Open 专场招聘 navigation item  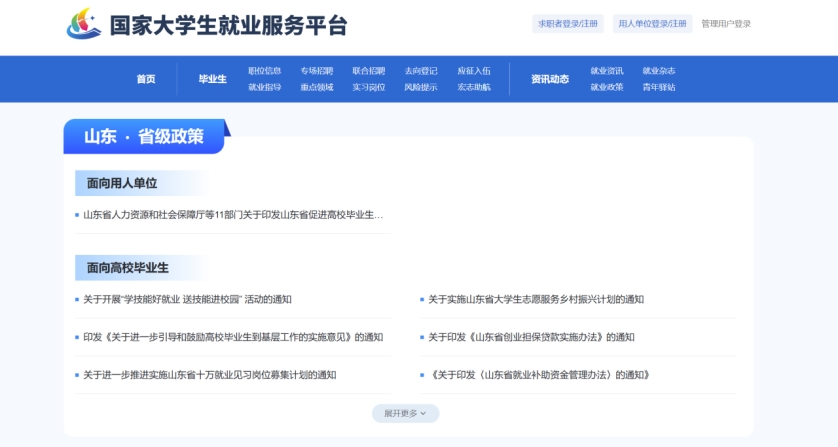317,71
